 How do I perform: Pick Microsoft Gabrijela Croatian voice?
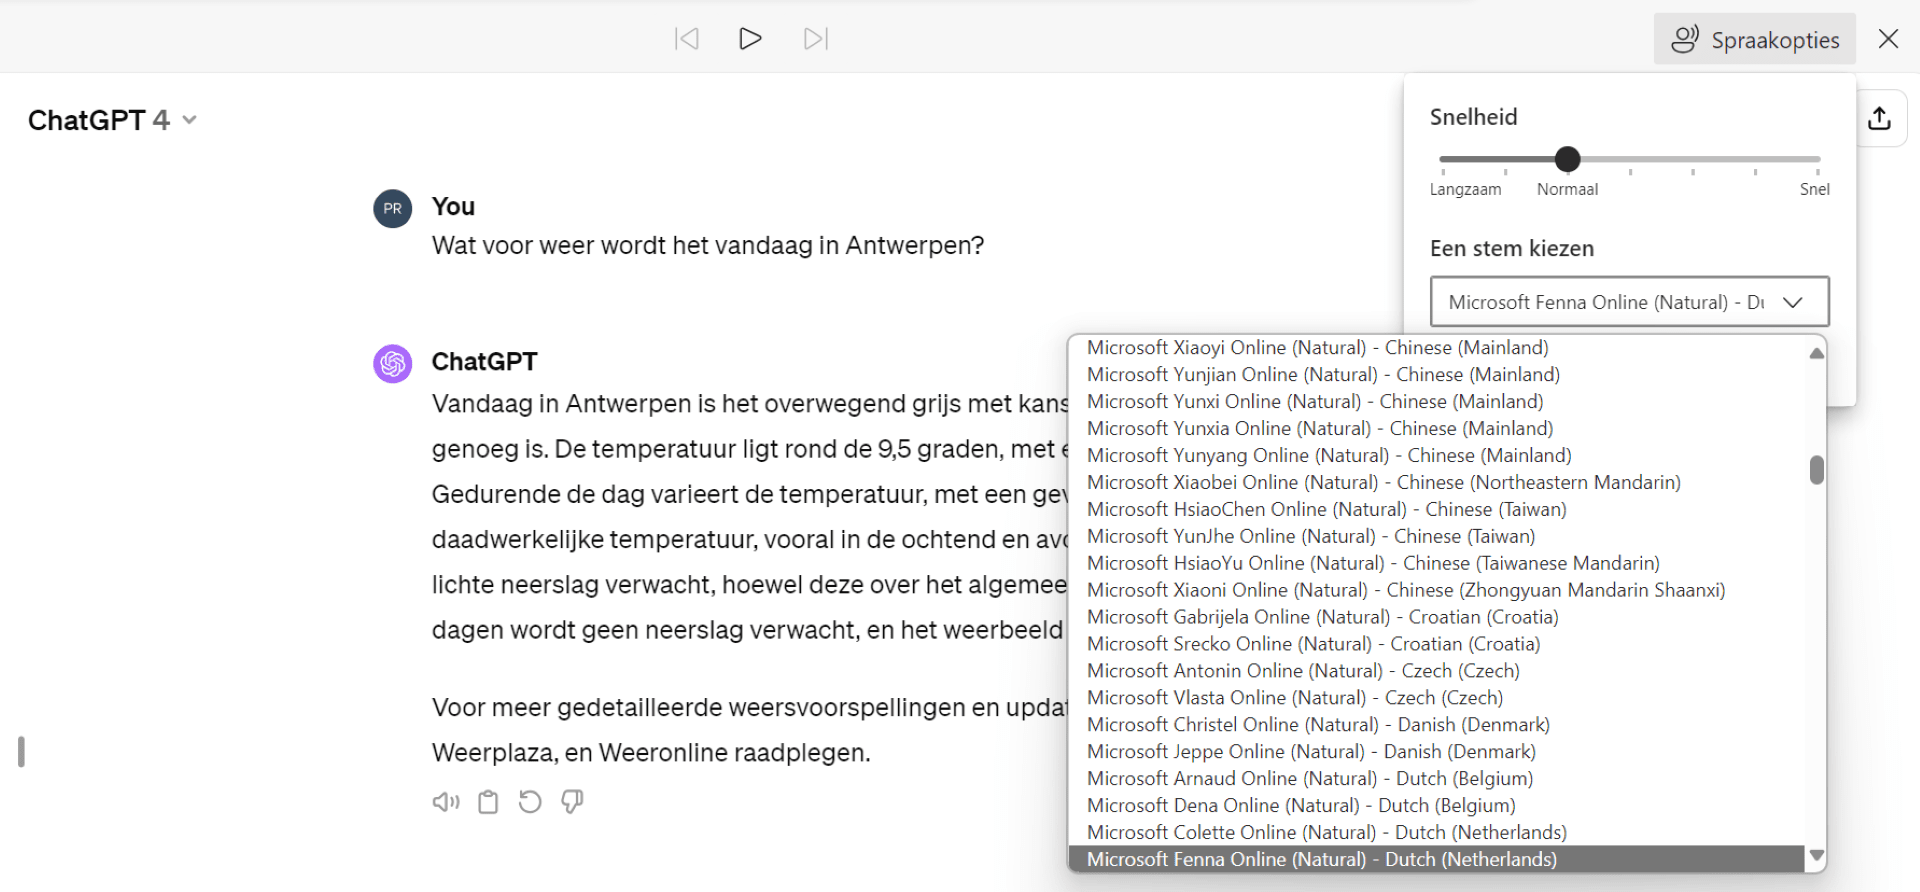click(1437, 618)
